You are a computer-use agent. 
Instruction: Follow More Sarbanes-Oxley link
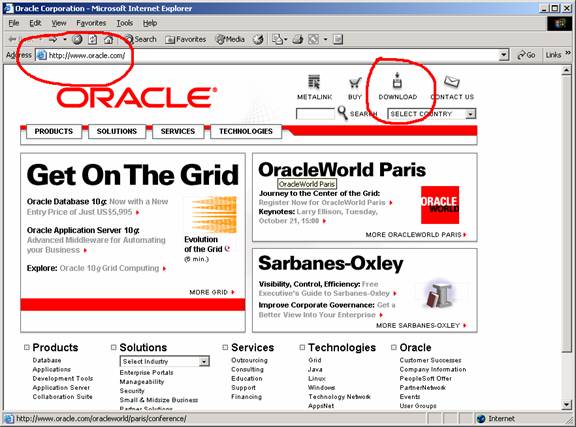(x=421, y=326)
